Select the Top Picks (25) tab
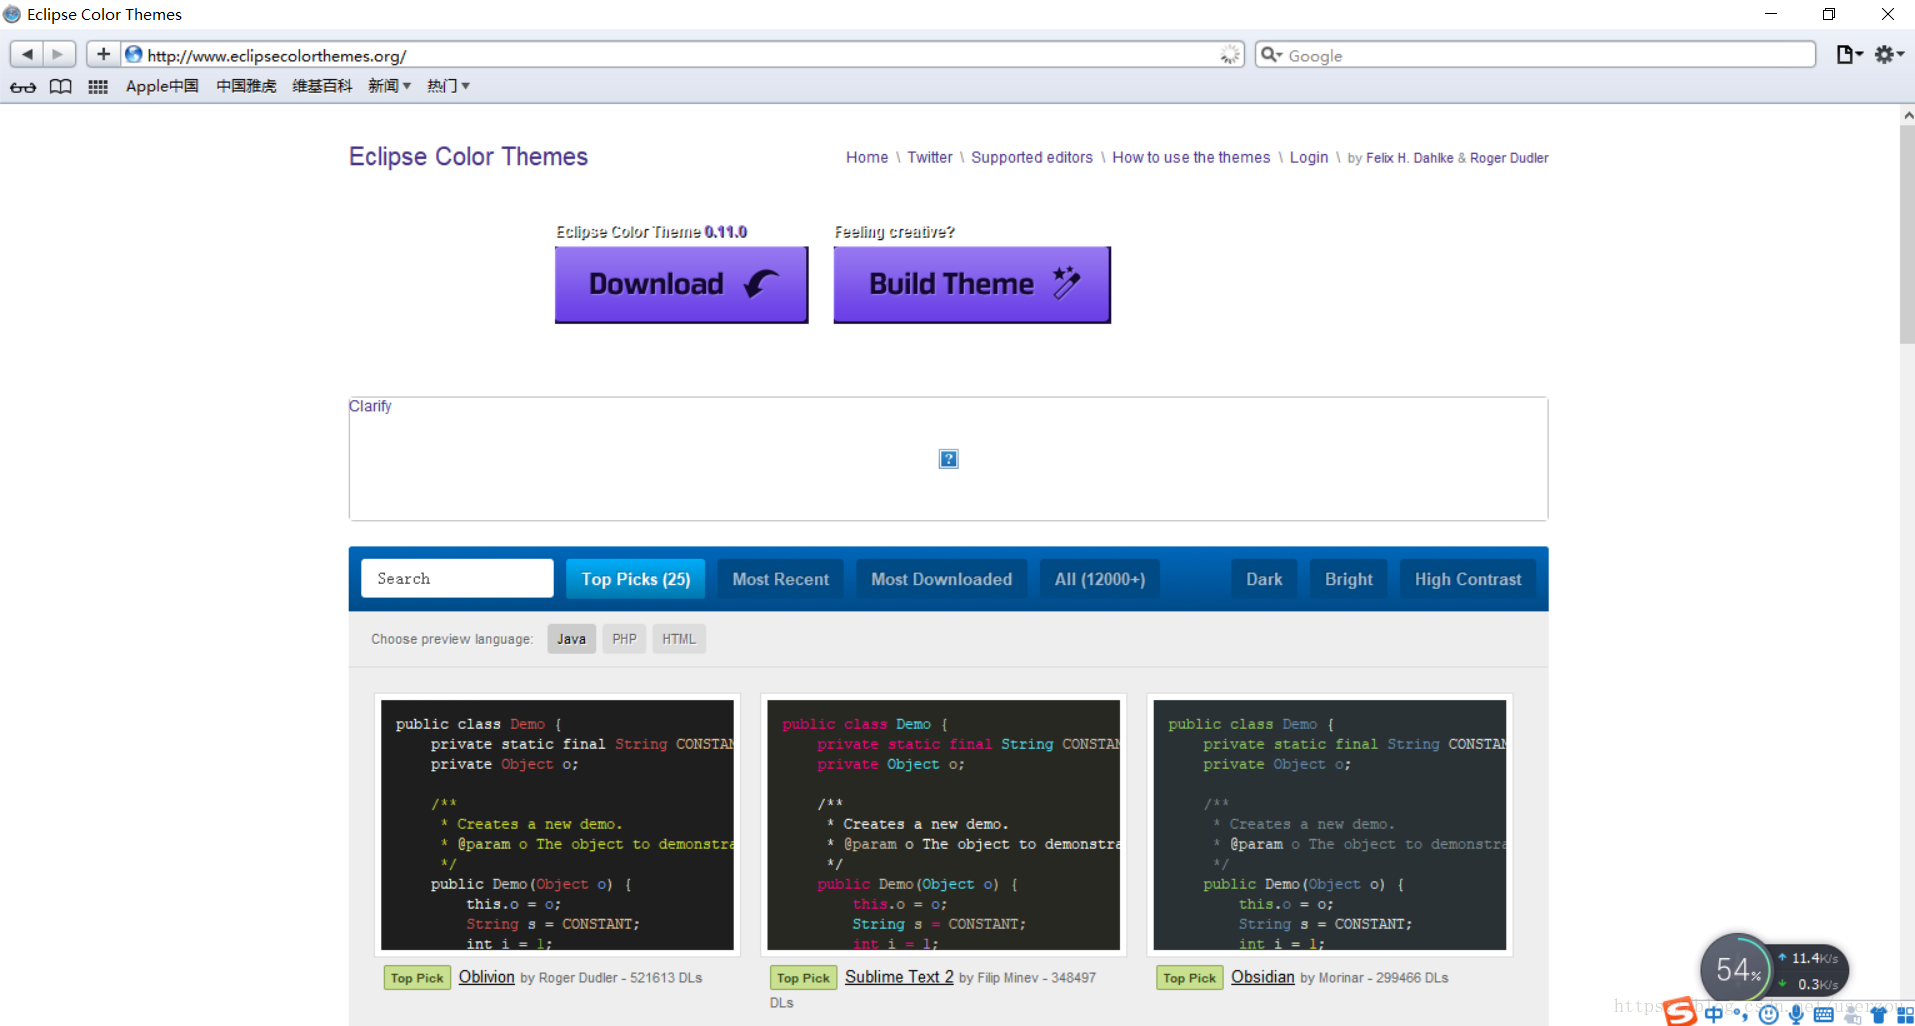Screen dimensions: 1915x1026 pos(636,579)
